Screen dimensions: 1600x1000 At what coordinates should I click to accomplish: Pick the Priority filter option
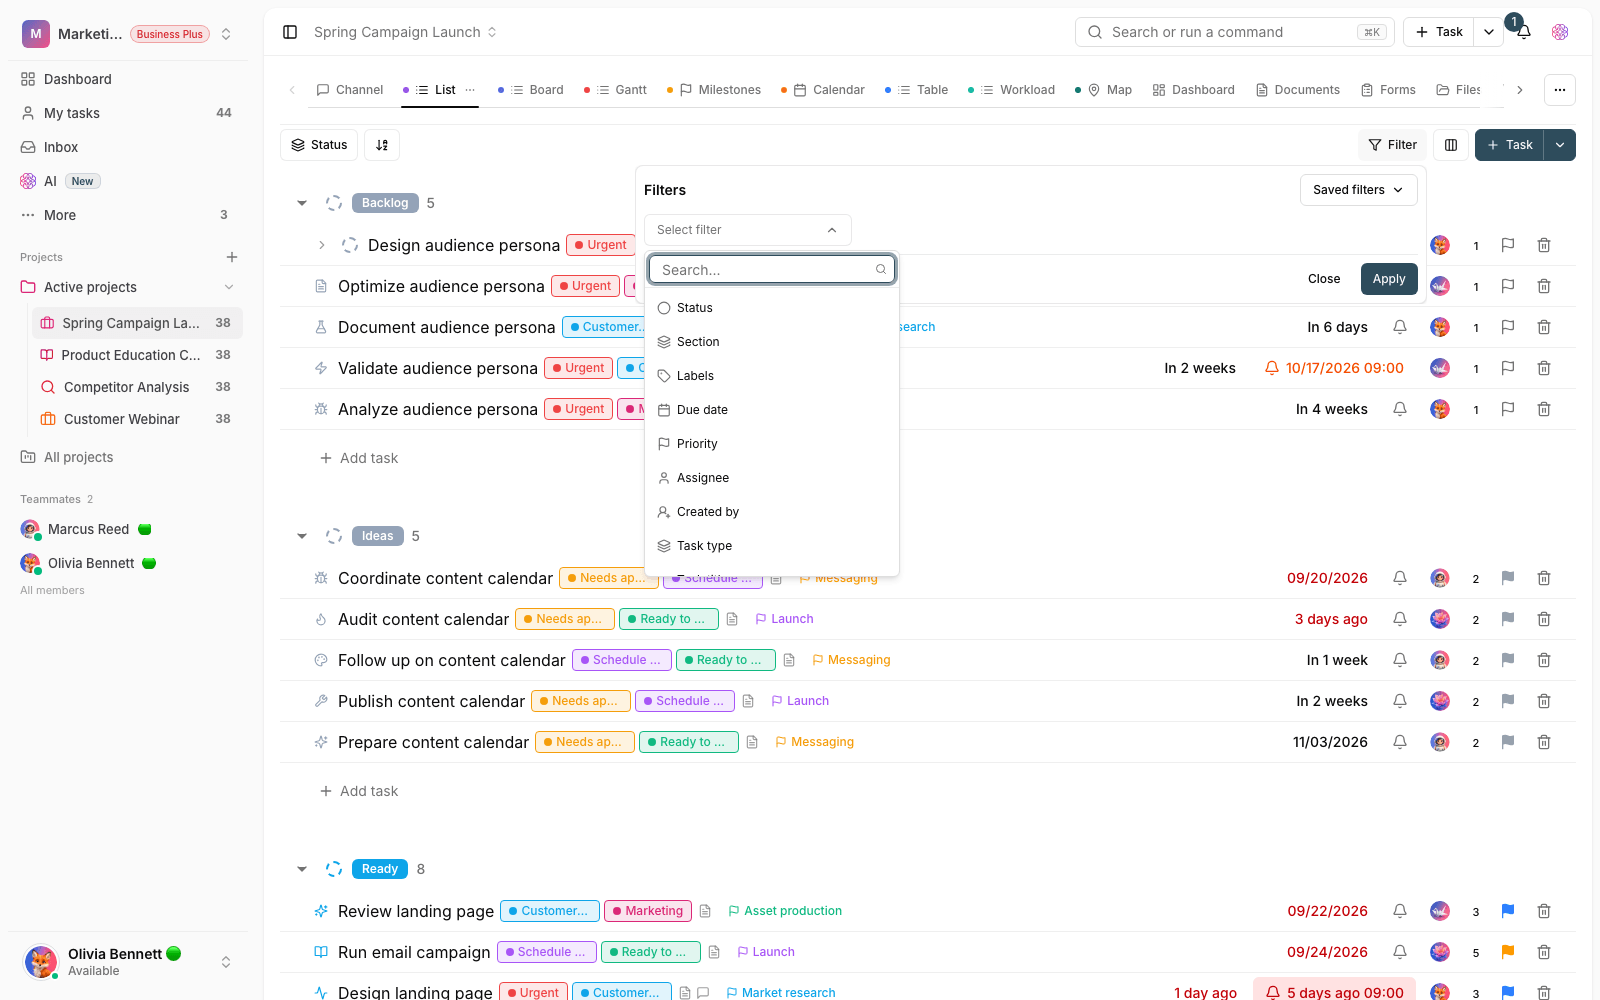(772, 444)
